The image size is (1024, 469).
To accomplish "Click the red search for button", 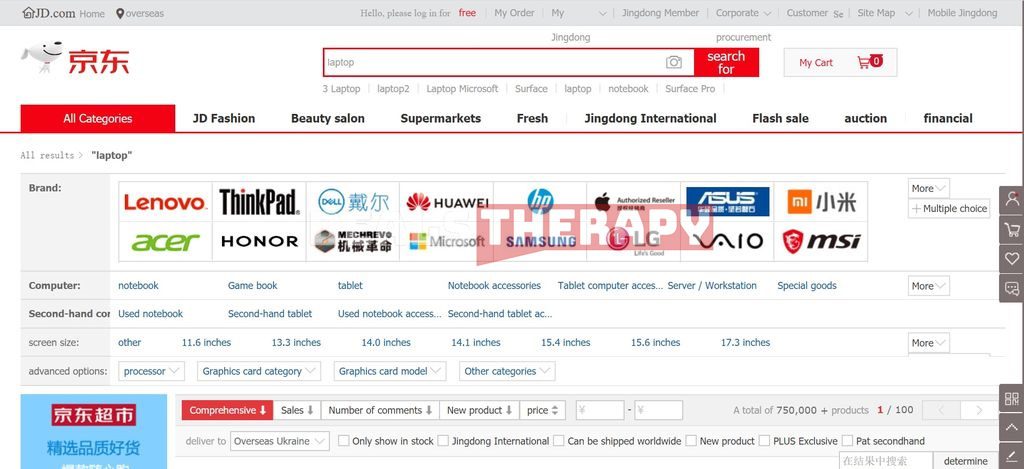I will pos(726,62).
